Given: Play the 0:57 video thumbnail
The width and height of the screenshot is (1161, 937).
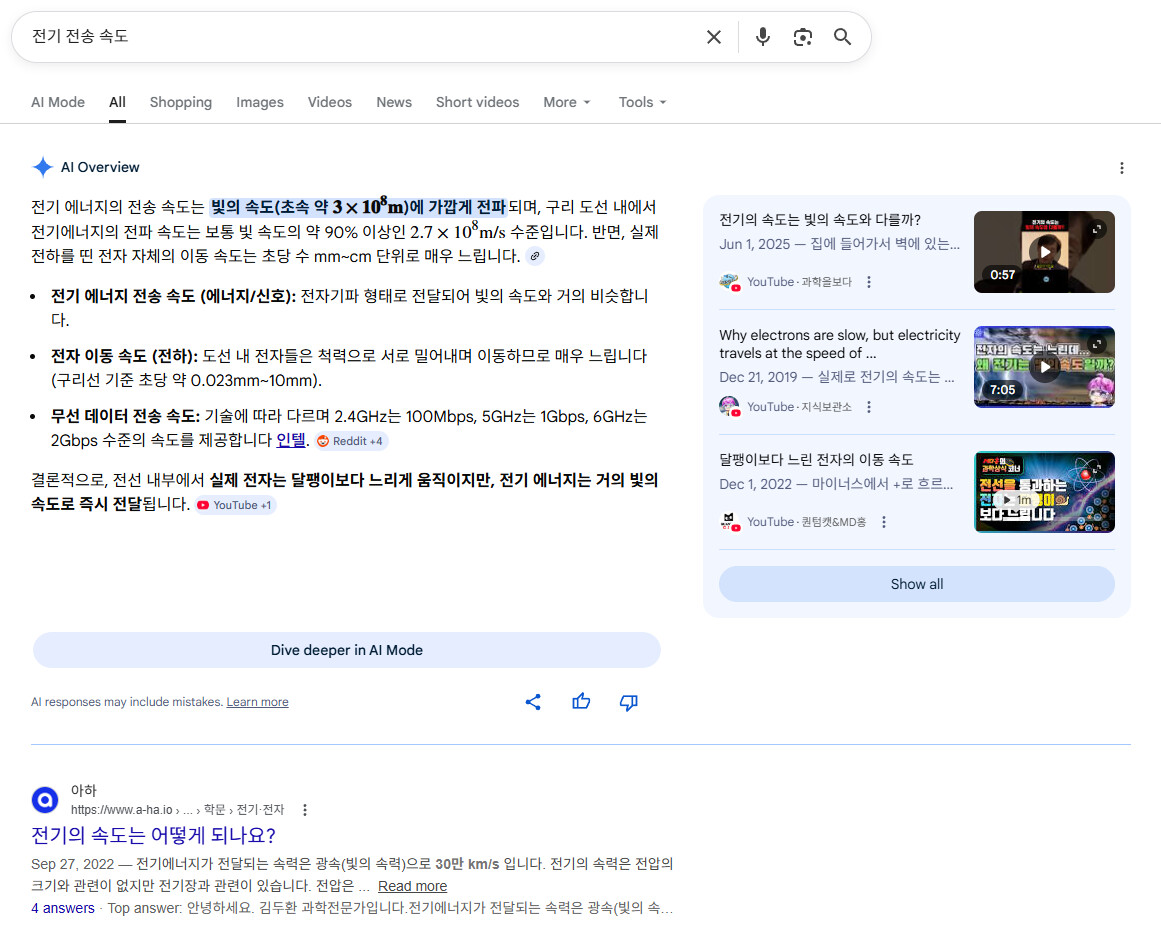Looking at the screenshot, I should pos(1044,252).
